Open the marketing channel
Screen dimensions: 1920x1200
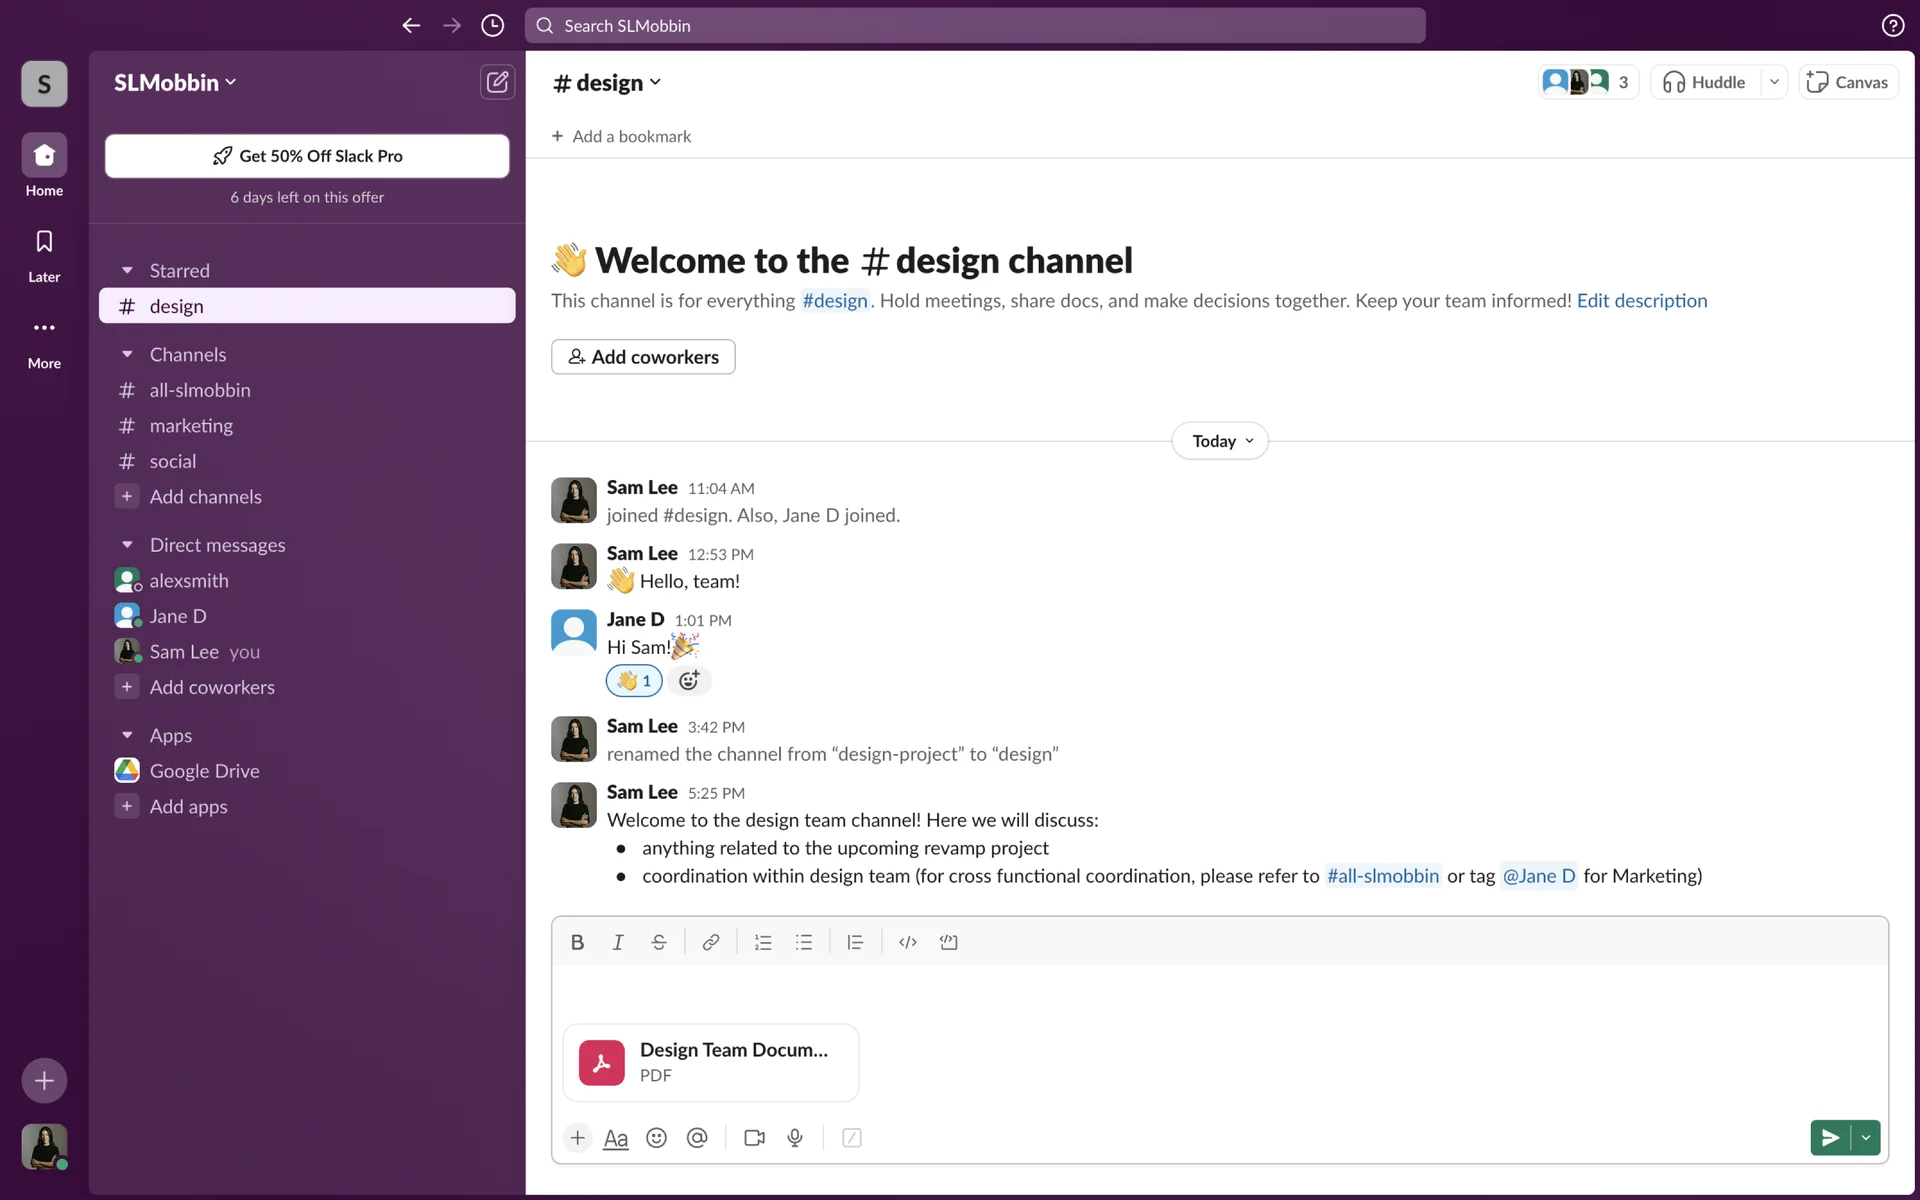[x=191, y=426]
